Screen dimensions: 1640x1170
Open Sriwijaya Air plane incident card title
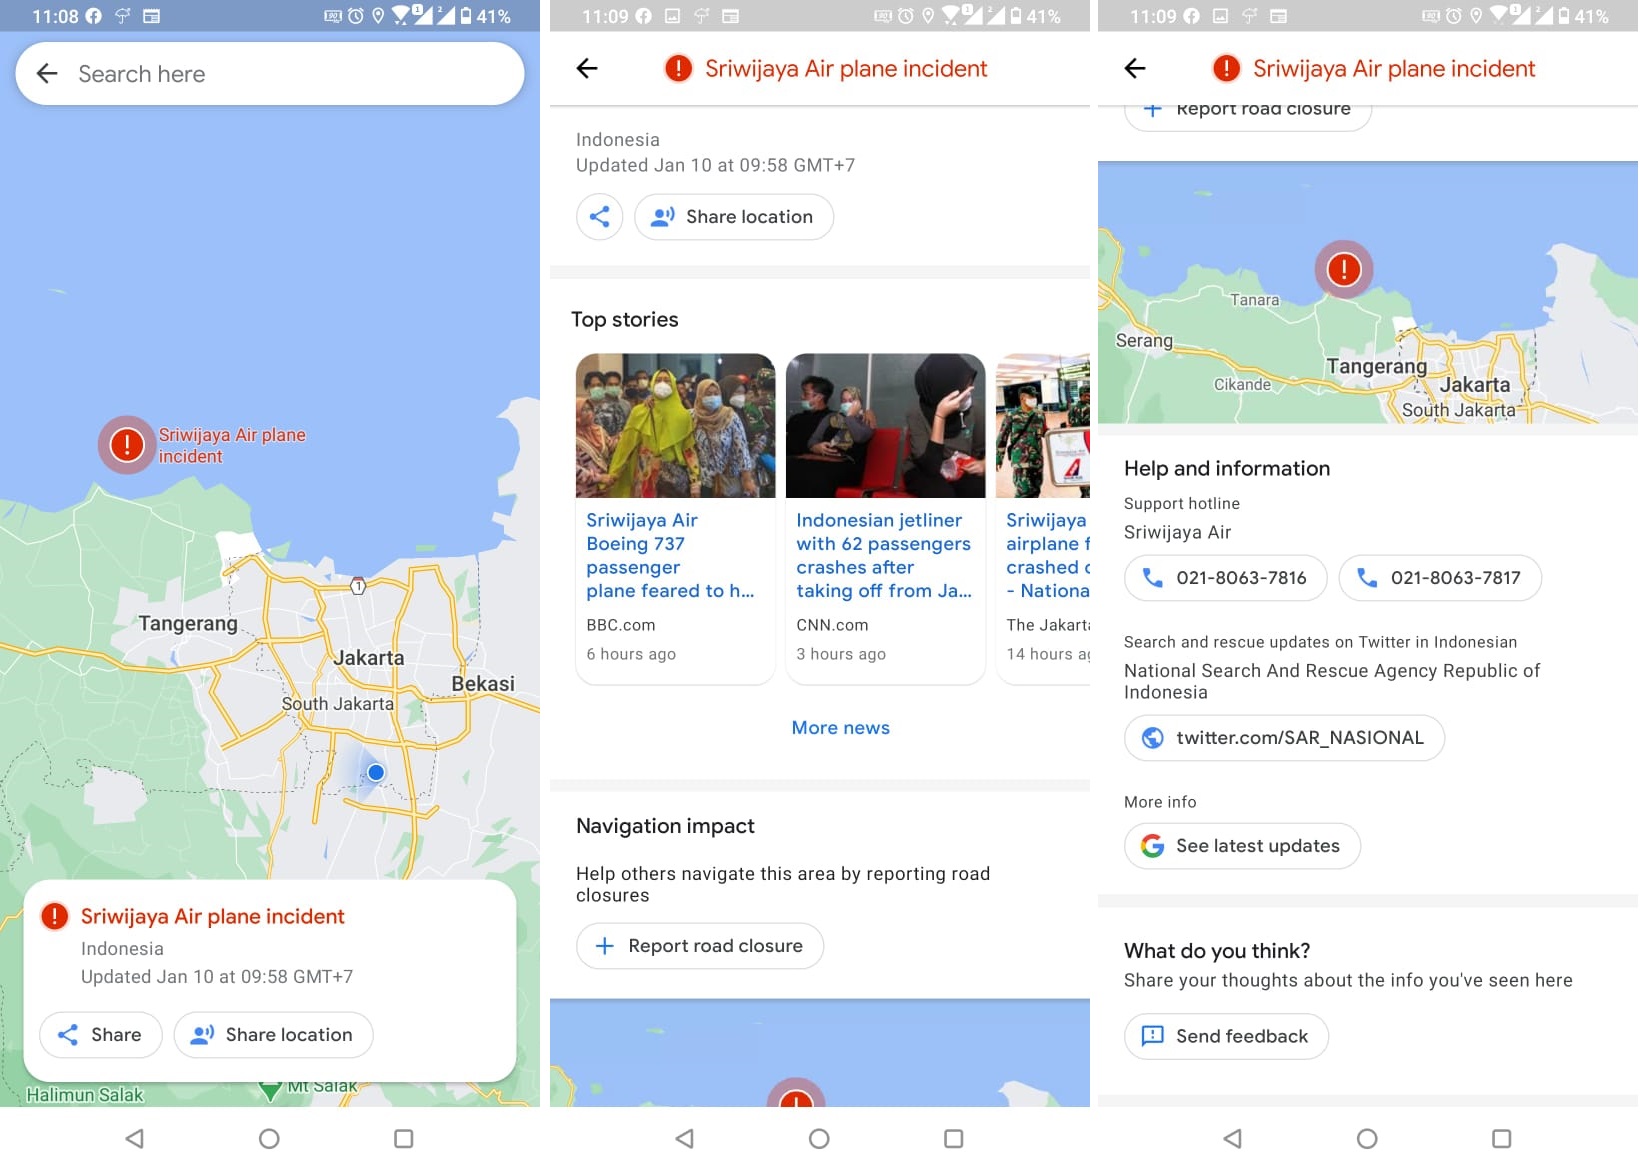212,916
